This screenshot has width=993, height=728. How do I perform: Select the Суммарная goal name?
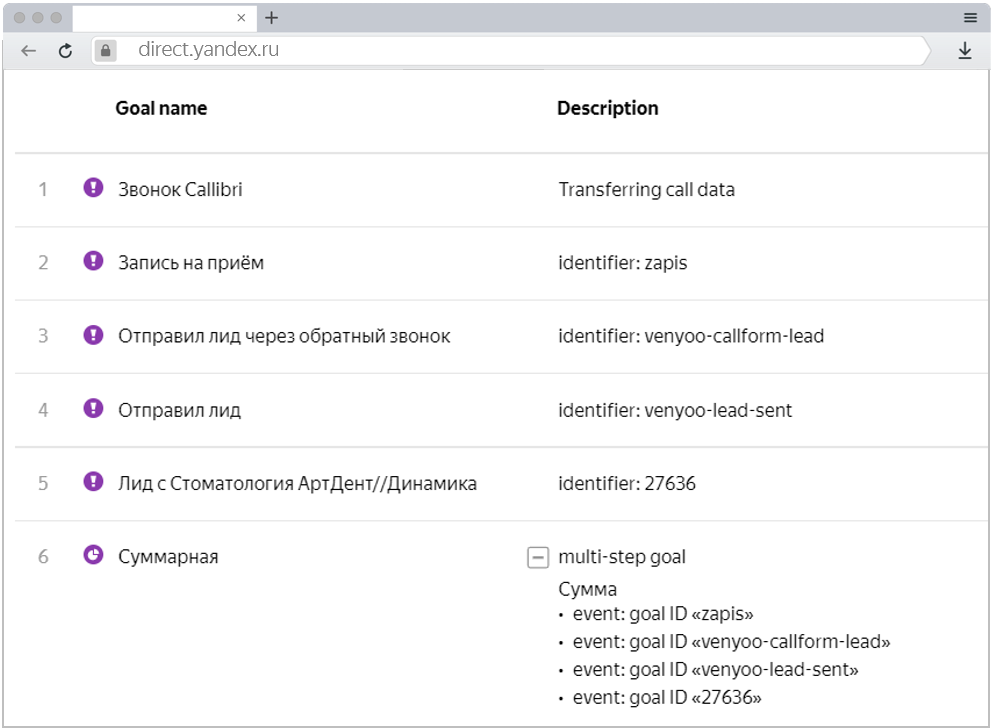tap(168, 557)
